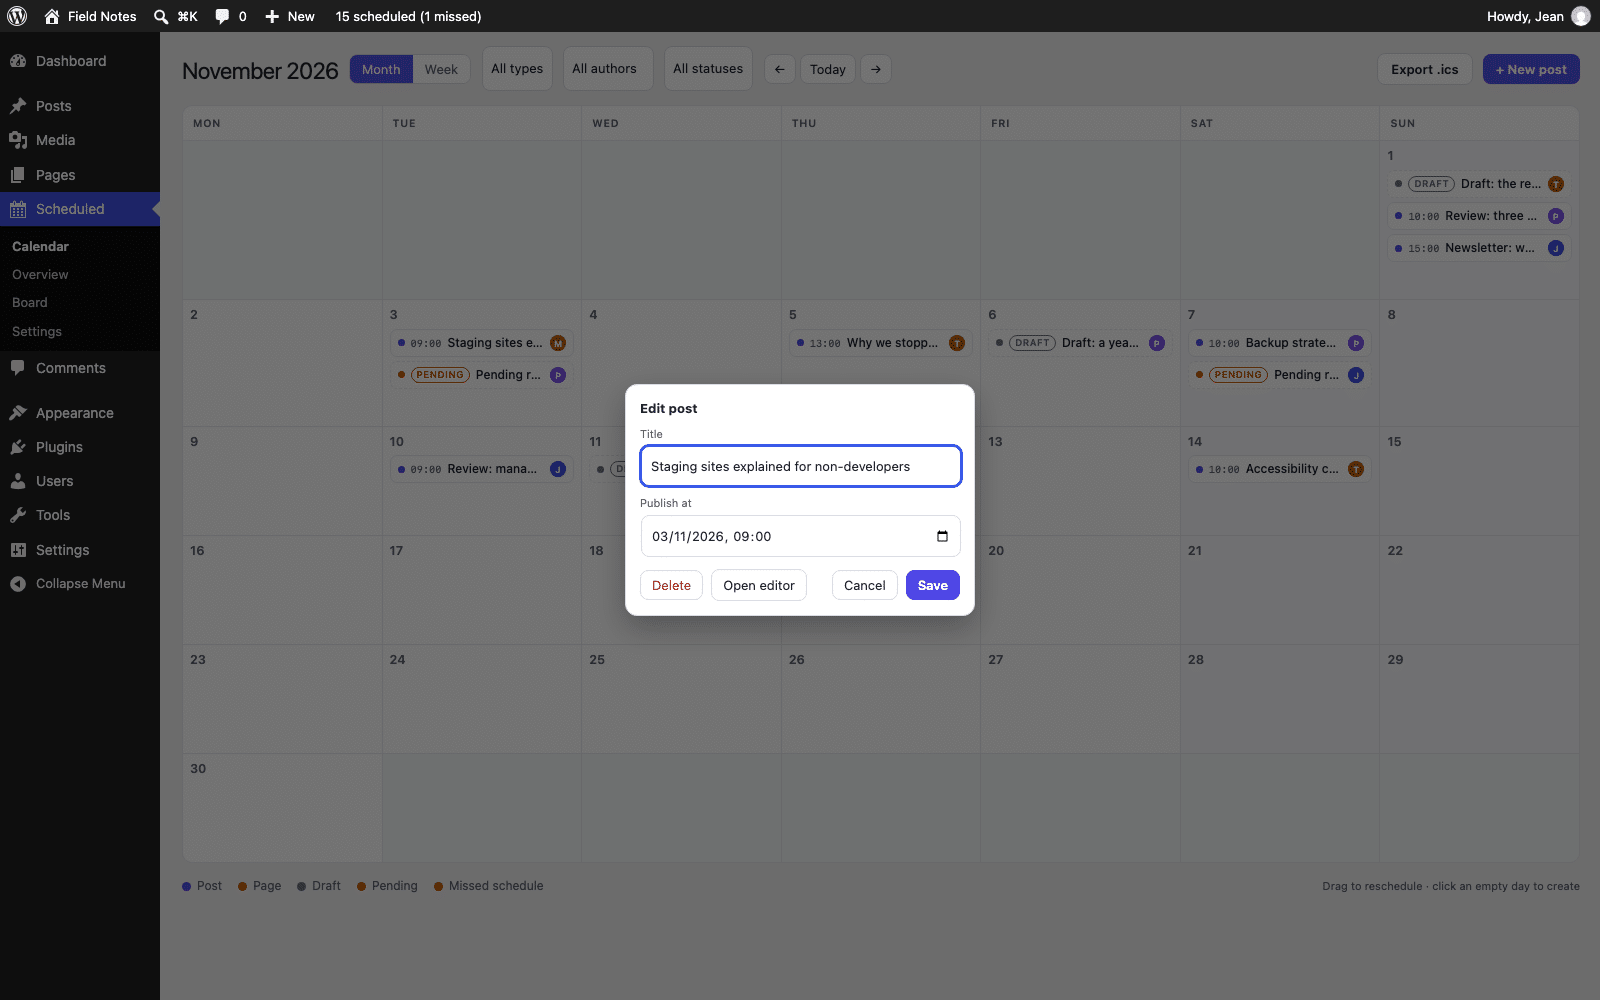Open the search ⌘K icon

pos(161,16)
